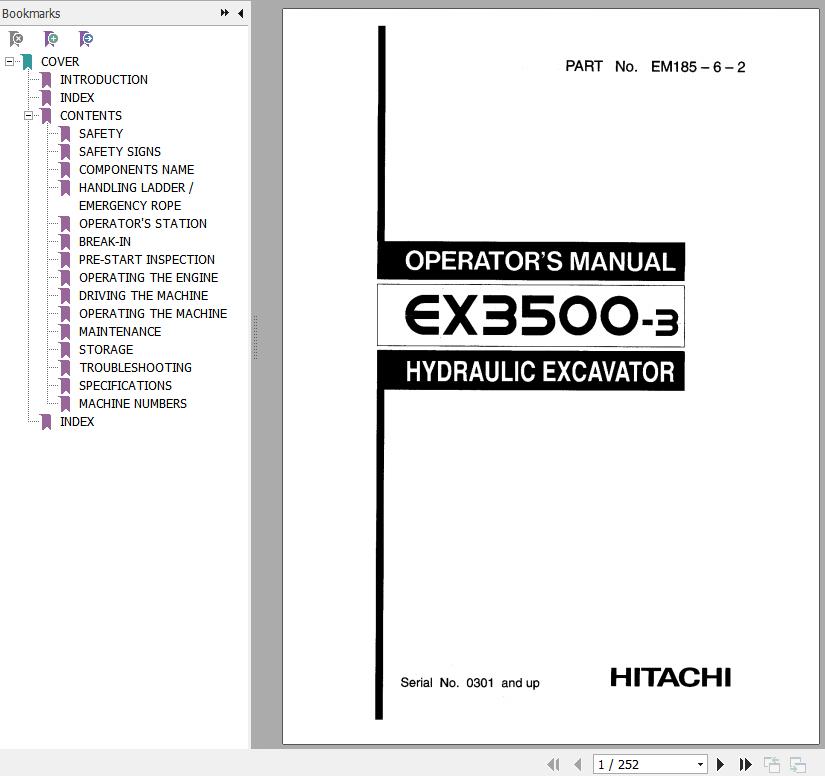This screenshot has width=825, height=776.
Task: Click the delete bookmark icon
Action: click(x=16, y=39)
